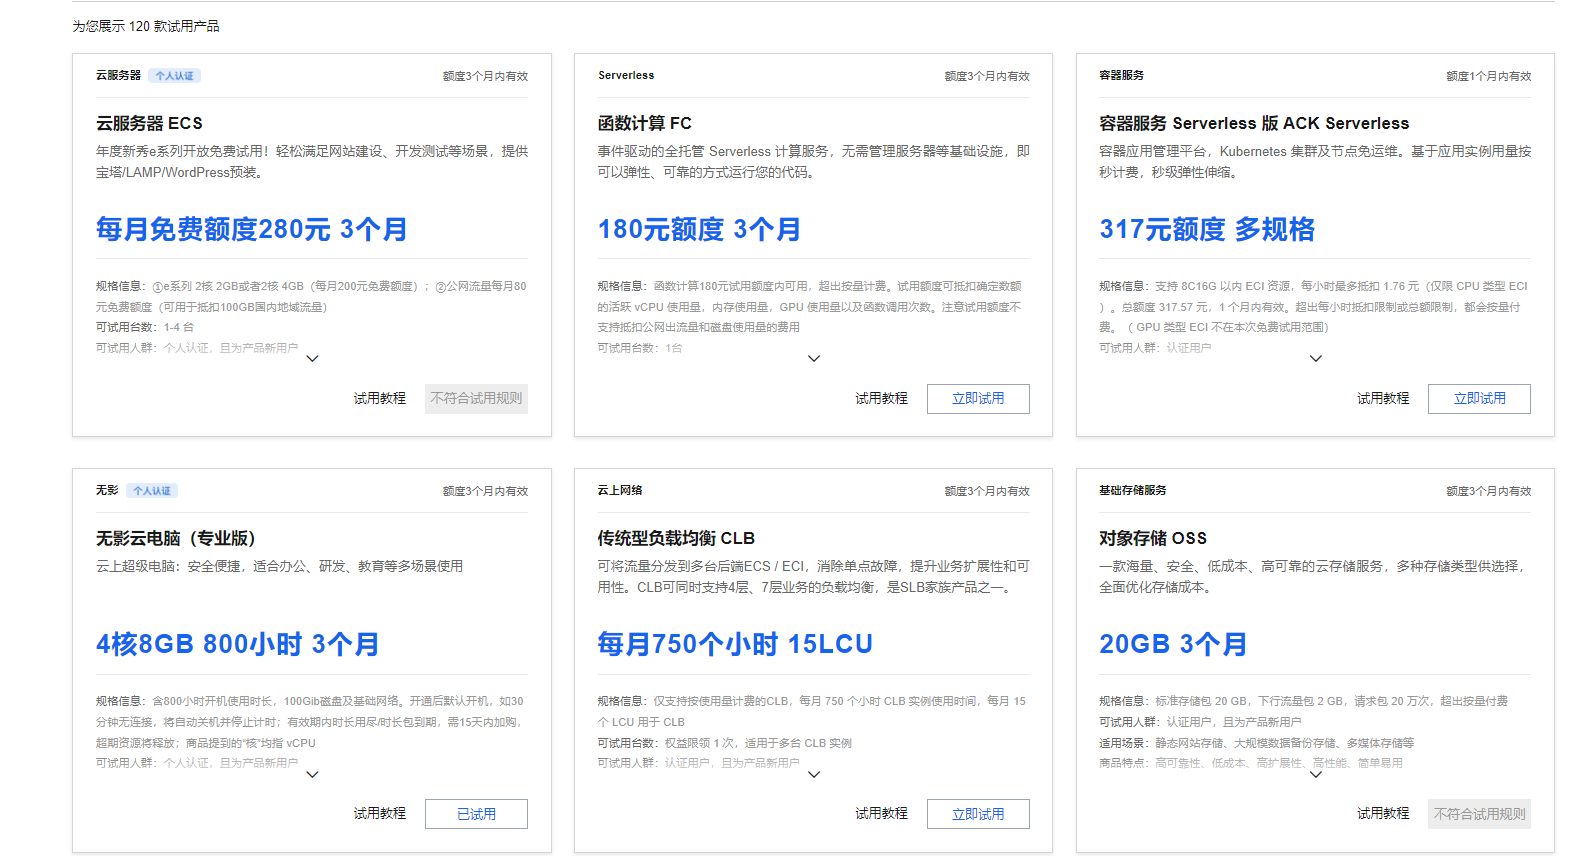Open 试用教程 for 对象存储 OSS
Screen dimensions: 1589x856
coord(1383,813)
